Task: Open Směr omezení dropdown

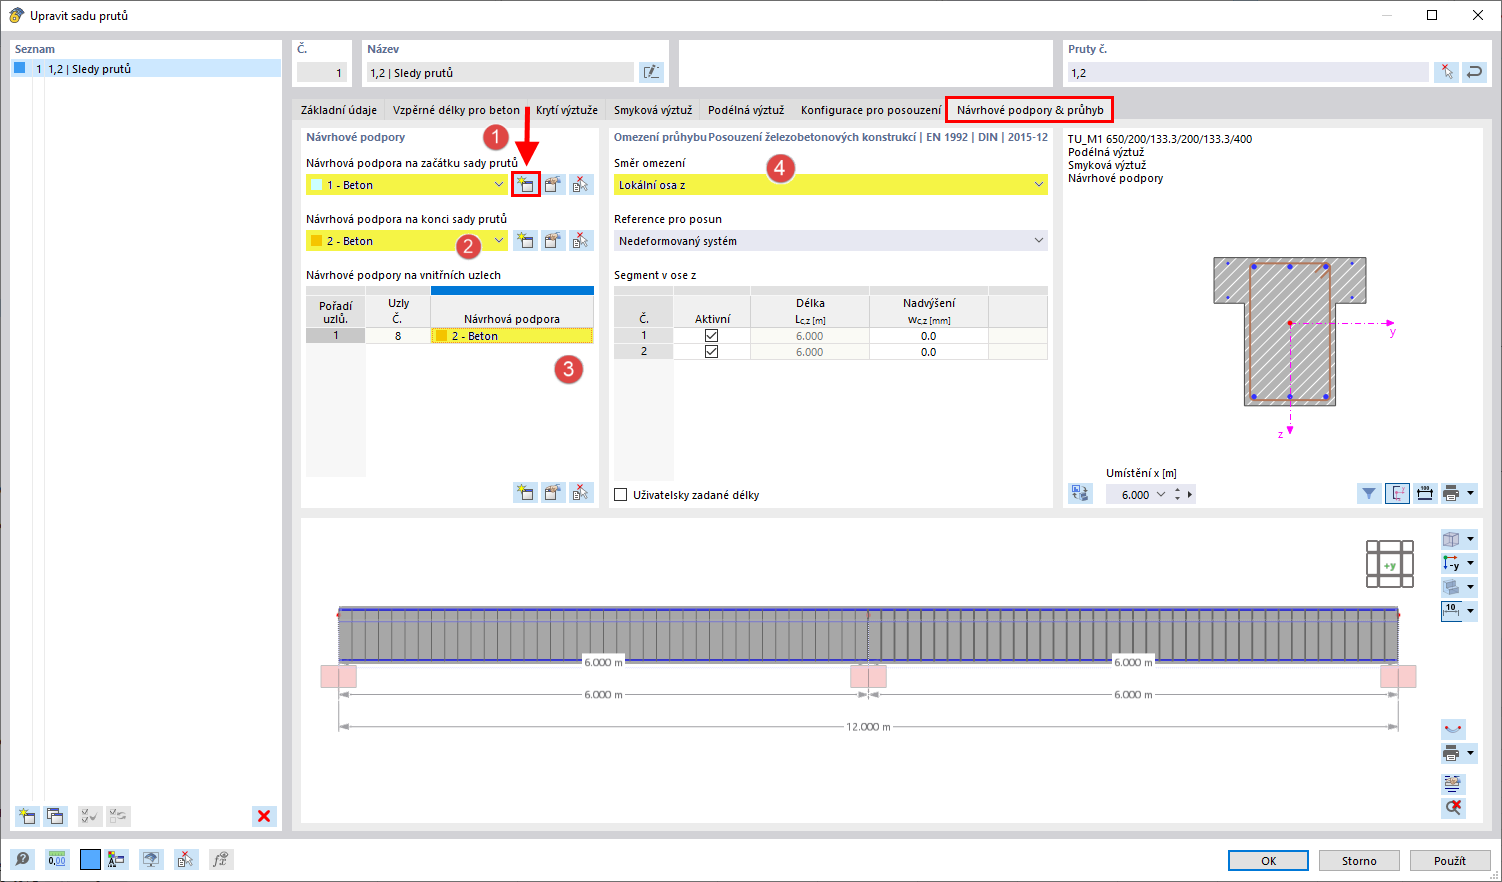Action: 831,185
